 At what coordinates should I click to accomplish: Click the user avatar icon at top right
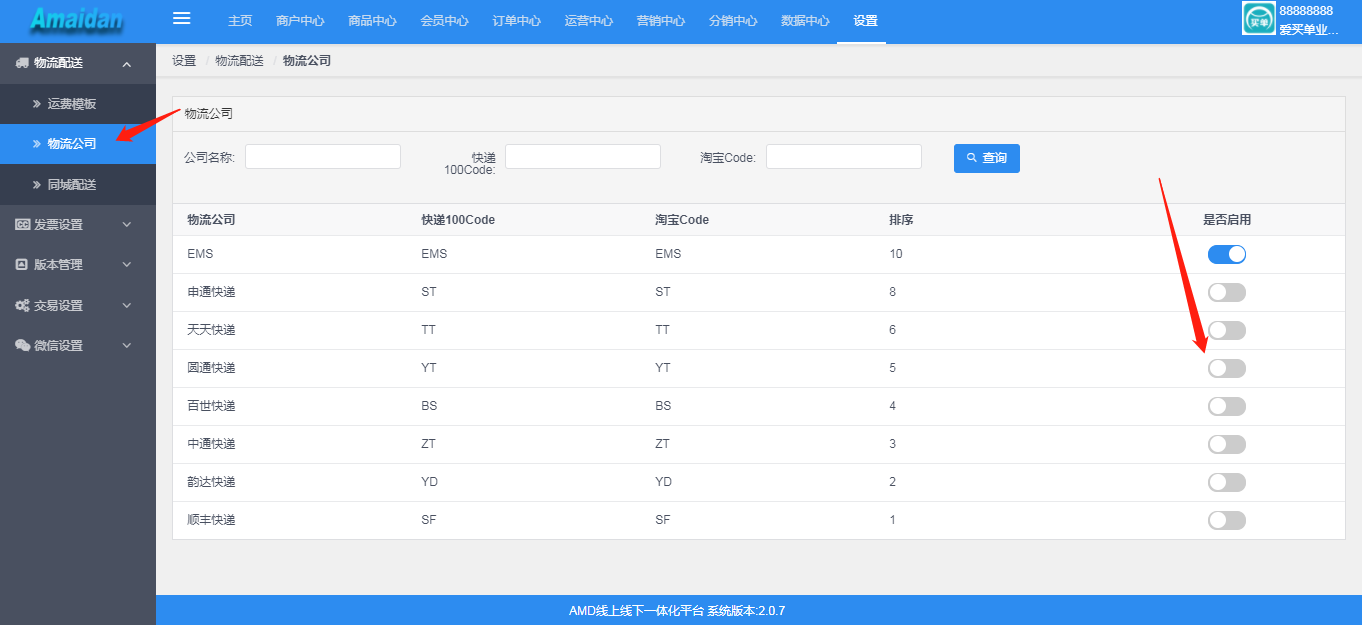pos(1258,18)
